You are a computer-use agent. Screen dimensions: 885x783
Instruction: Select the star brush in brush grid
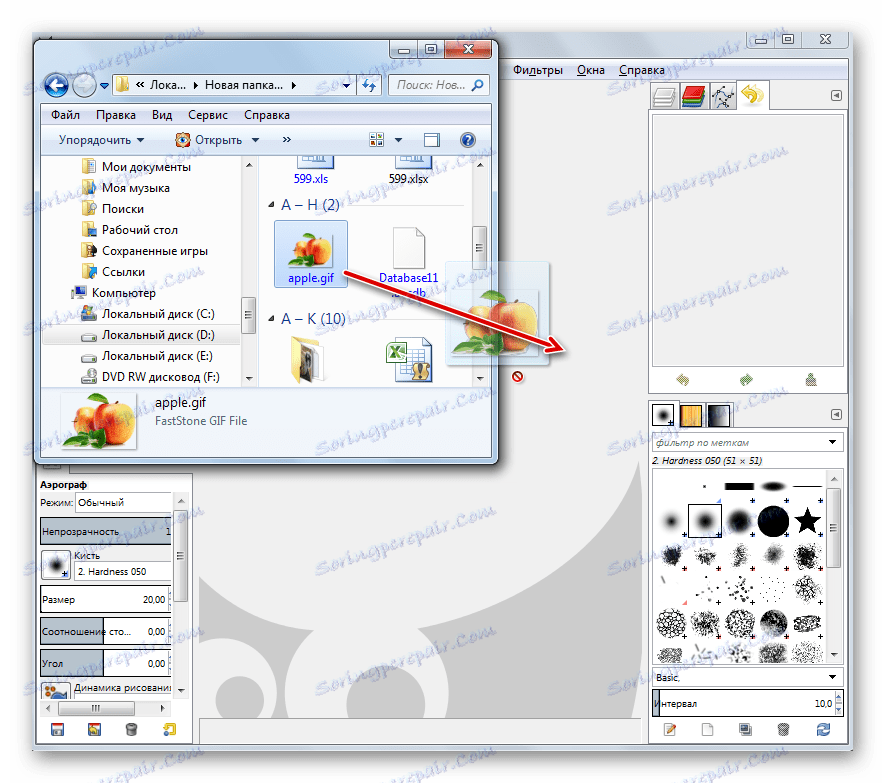click(807, 520)
